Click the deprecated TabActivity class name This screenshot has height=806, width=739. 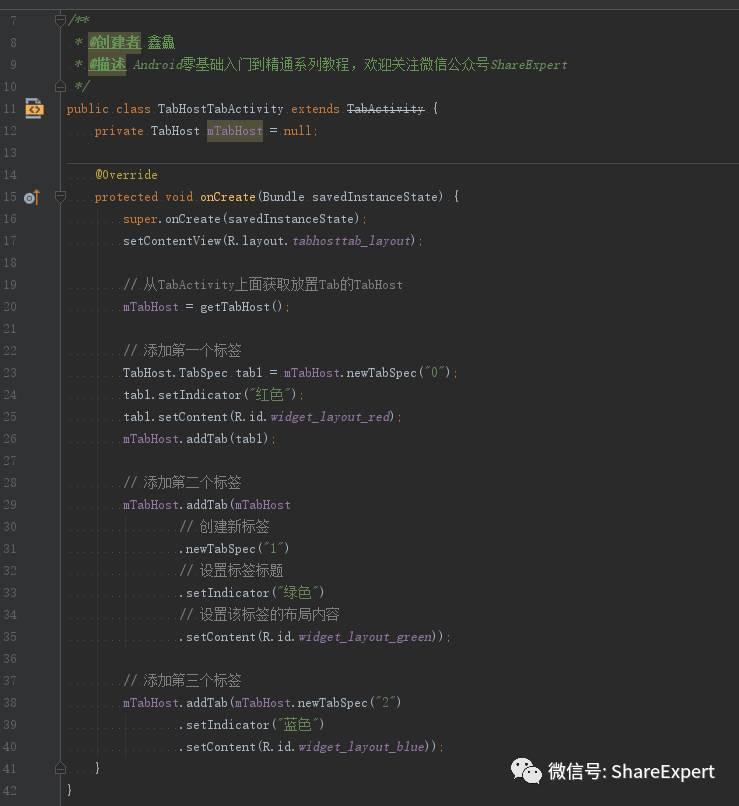click(385, 109)
